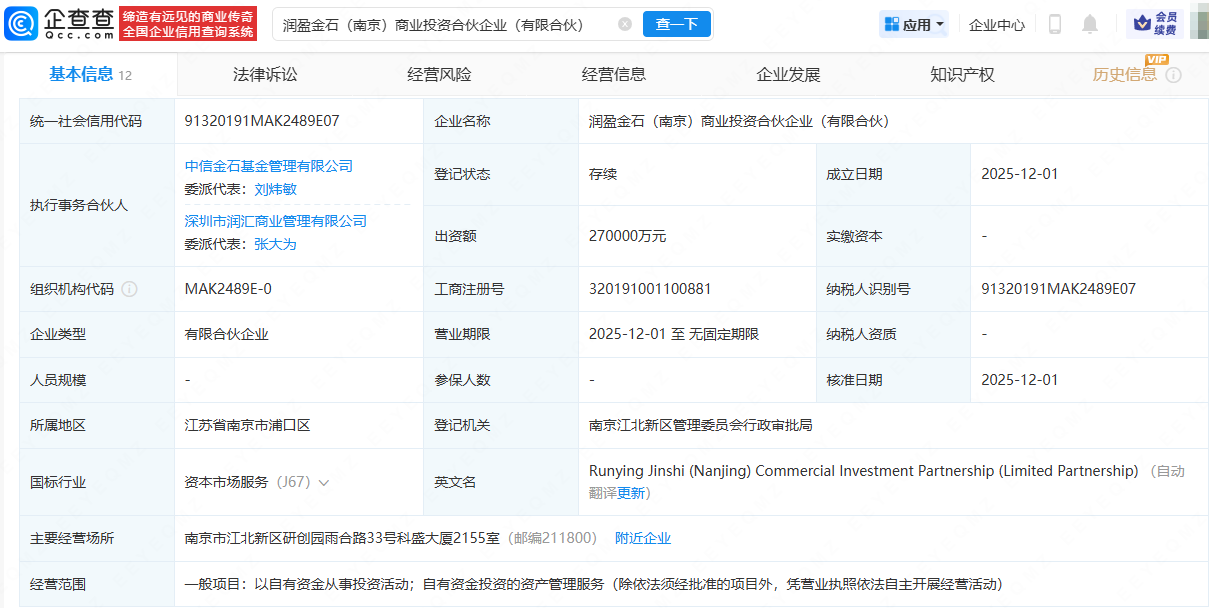Switch to the 经营风险 tab
Screen dimensions: 1209x608
pyautogui.click(x=439, y=75)
